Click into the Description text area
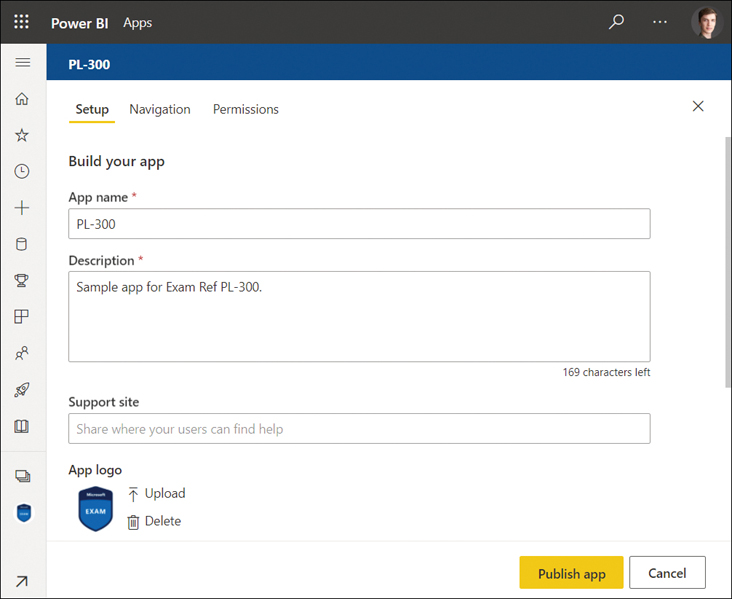732x599 pixels. coord(359,317)
